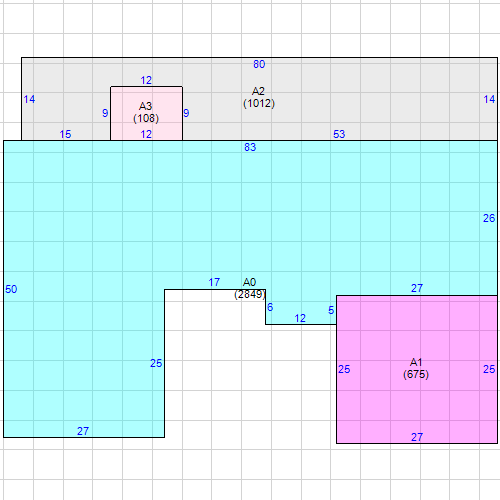Click the 9 dimension left of A3
This screenshot has height=500, width=500.
pyautogui.click(x=105, y=113)
